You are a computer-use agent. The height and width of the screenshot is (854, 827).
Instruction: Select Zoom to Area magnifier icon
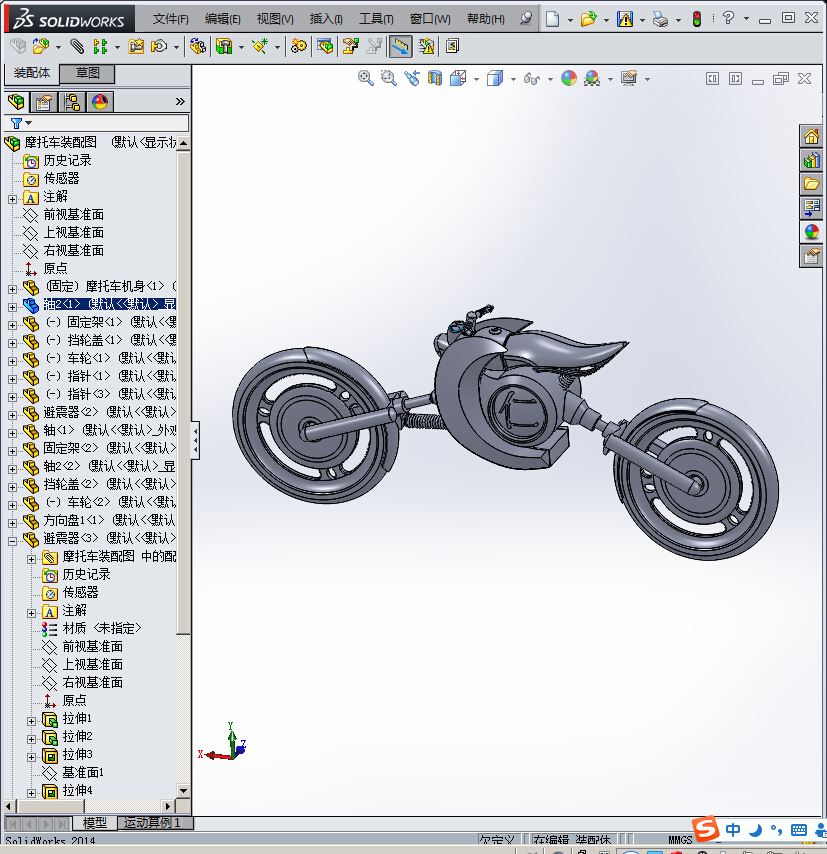(388, 78)
